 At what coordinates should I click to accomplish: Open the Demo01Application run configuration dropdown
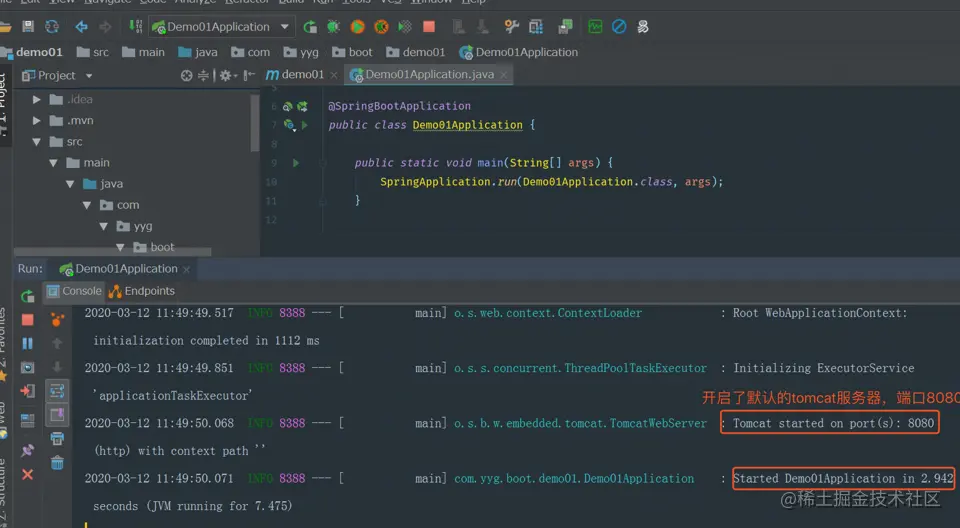point(222,26)
